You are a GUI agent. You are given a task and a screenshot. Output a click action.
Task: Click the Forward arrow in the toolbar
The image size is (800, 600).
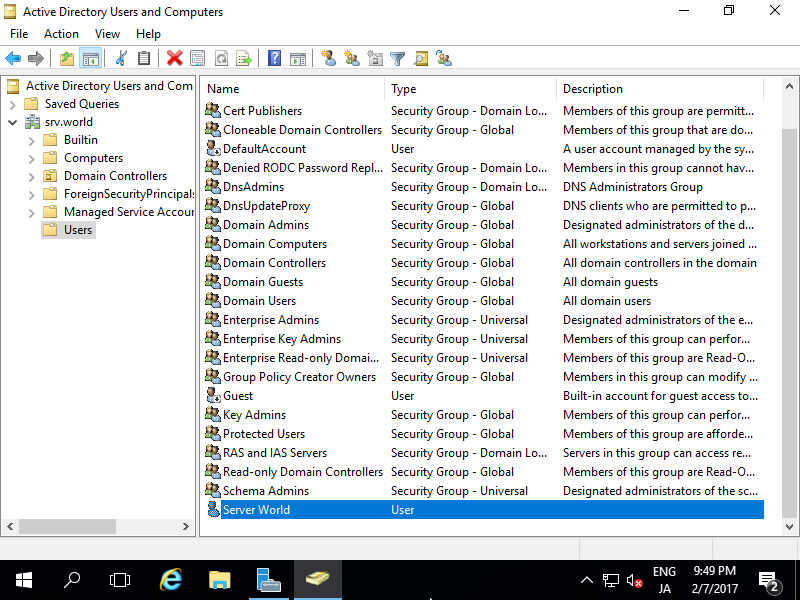click(36, 59)
